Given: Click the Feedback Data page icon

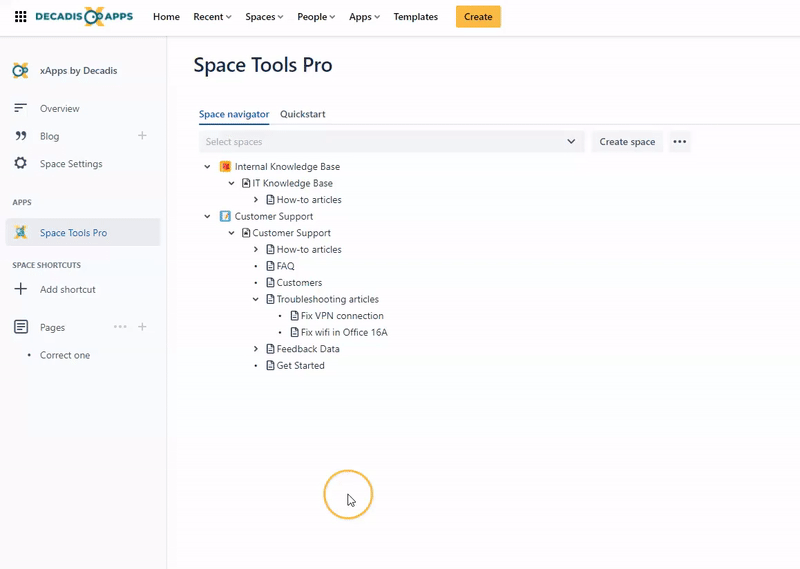Looking at the screenshot, I should [270, 349].
